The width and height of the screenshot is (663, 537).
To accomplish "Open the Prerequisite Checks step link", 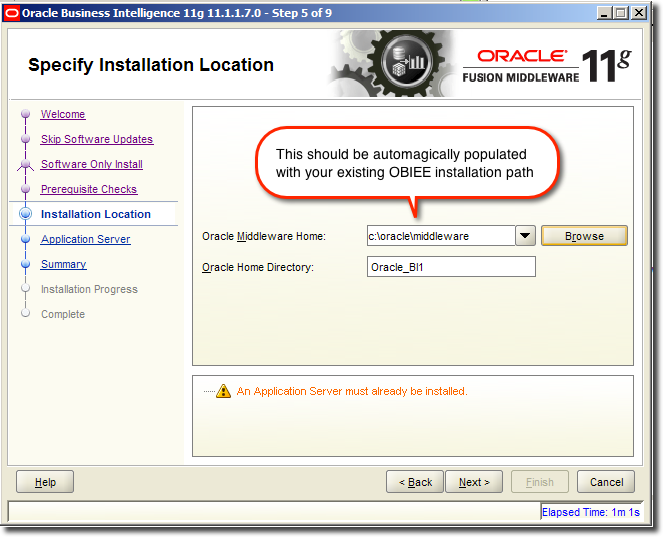I will [x=89, y=190].
